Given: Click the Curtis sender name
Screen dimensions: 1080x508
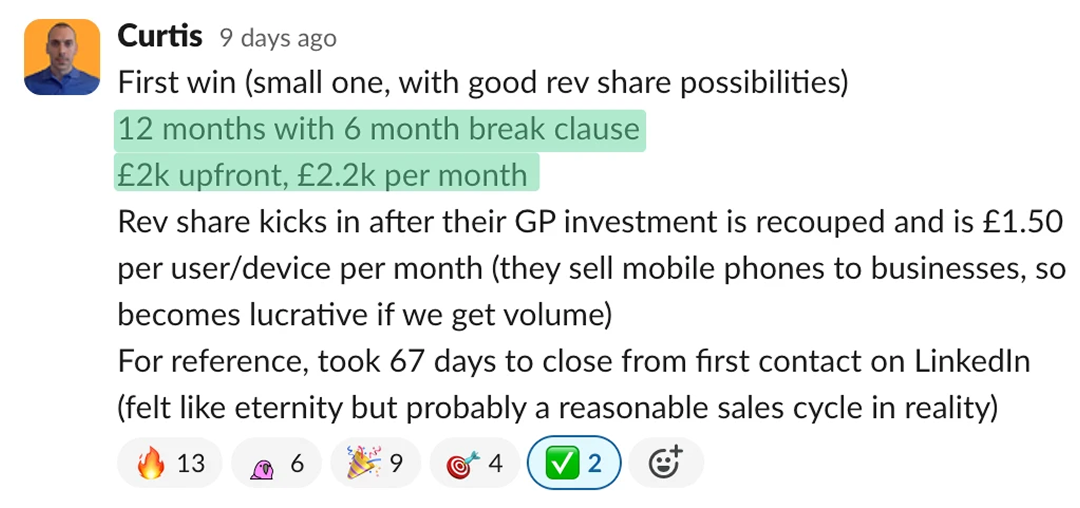Looking at the screenshot, I should pos(160,37).
